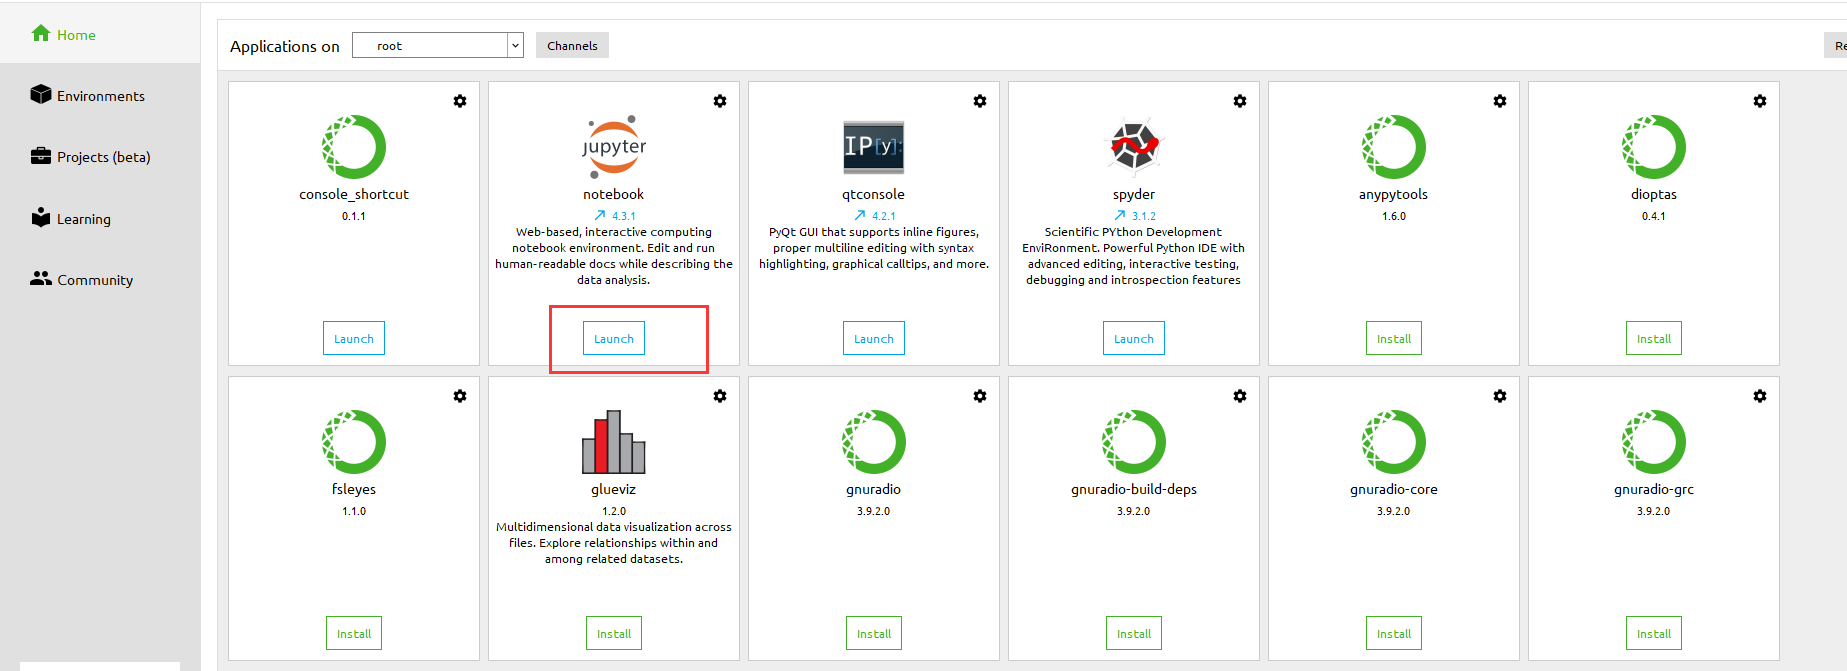Open the Projects (beta) briefcase icon
Screen dimensions: 1847x671
point(41,156)
